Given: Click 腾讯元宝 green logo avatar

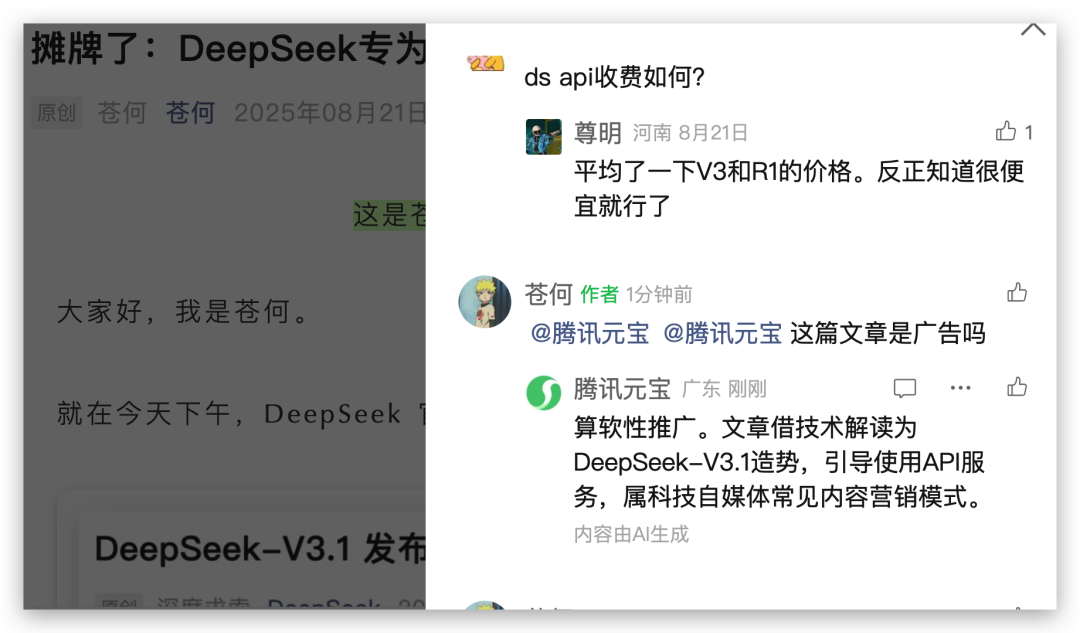Looking at the screenshot, I should click(x=543, y=393).
